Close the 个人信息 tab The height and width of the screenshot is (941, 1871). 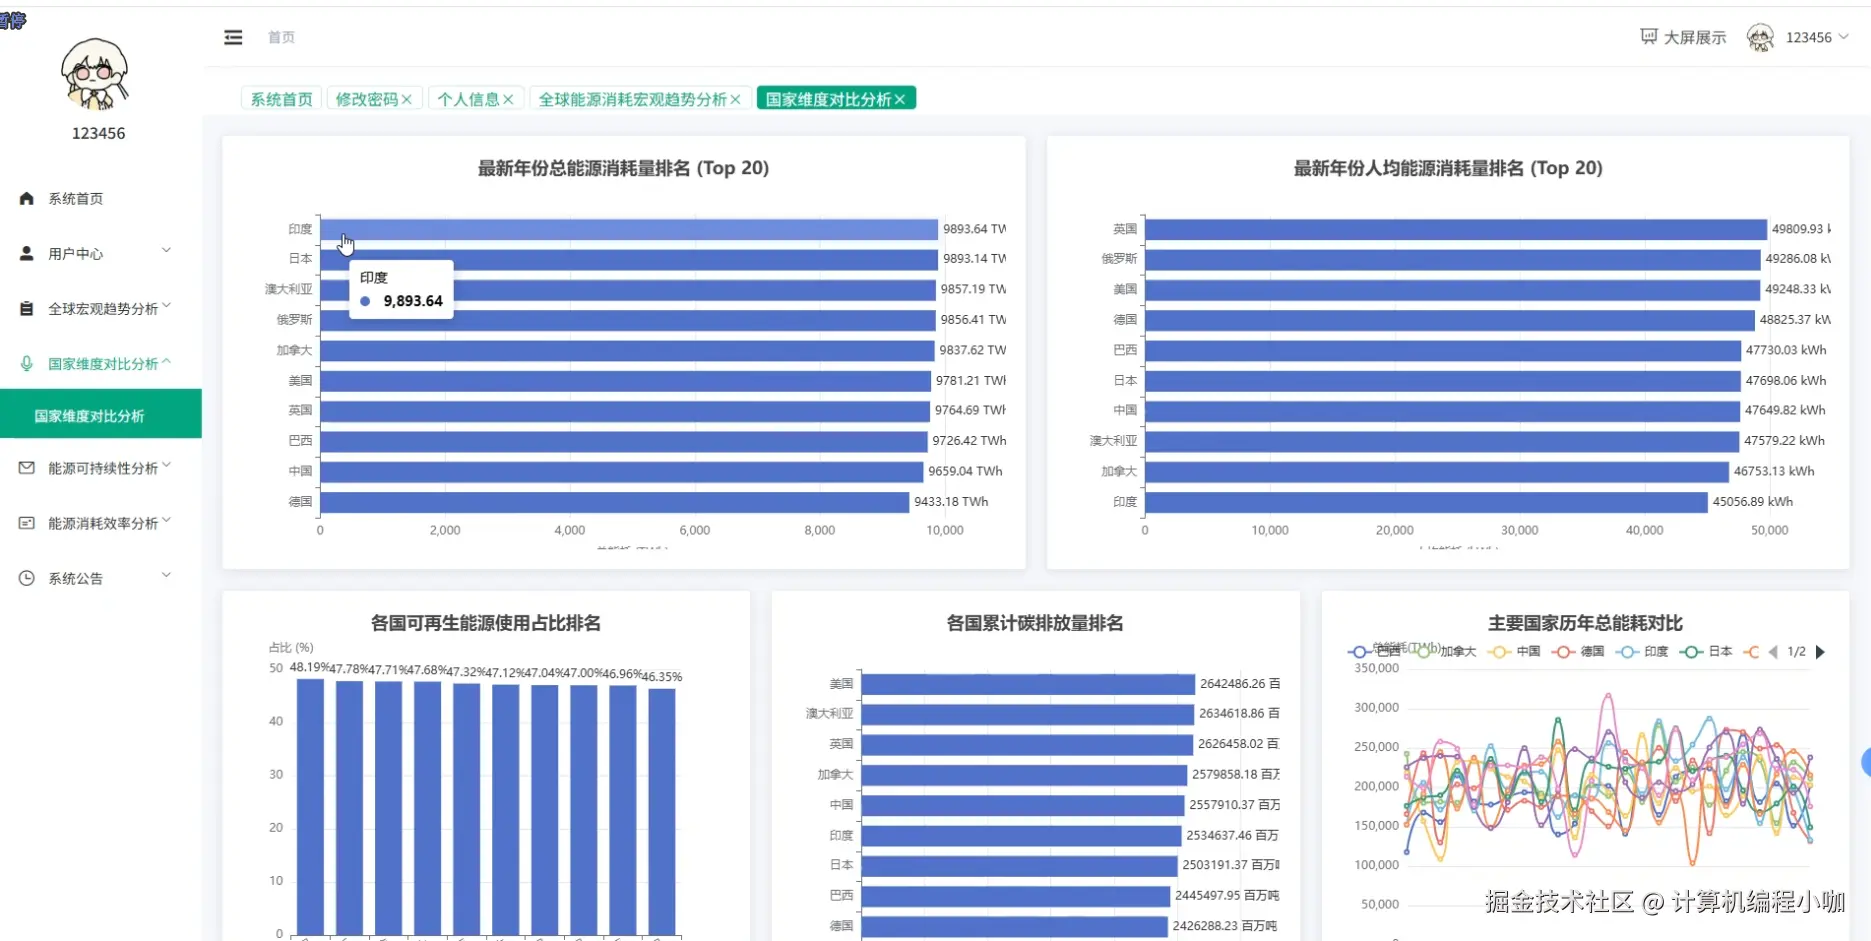[x=508, y=99]
